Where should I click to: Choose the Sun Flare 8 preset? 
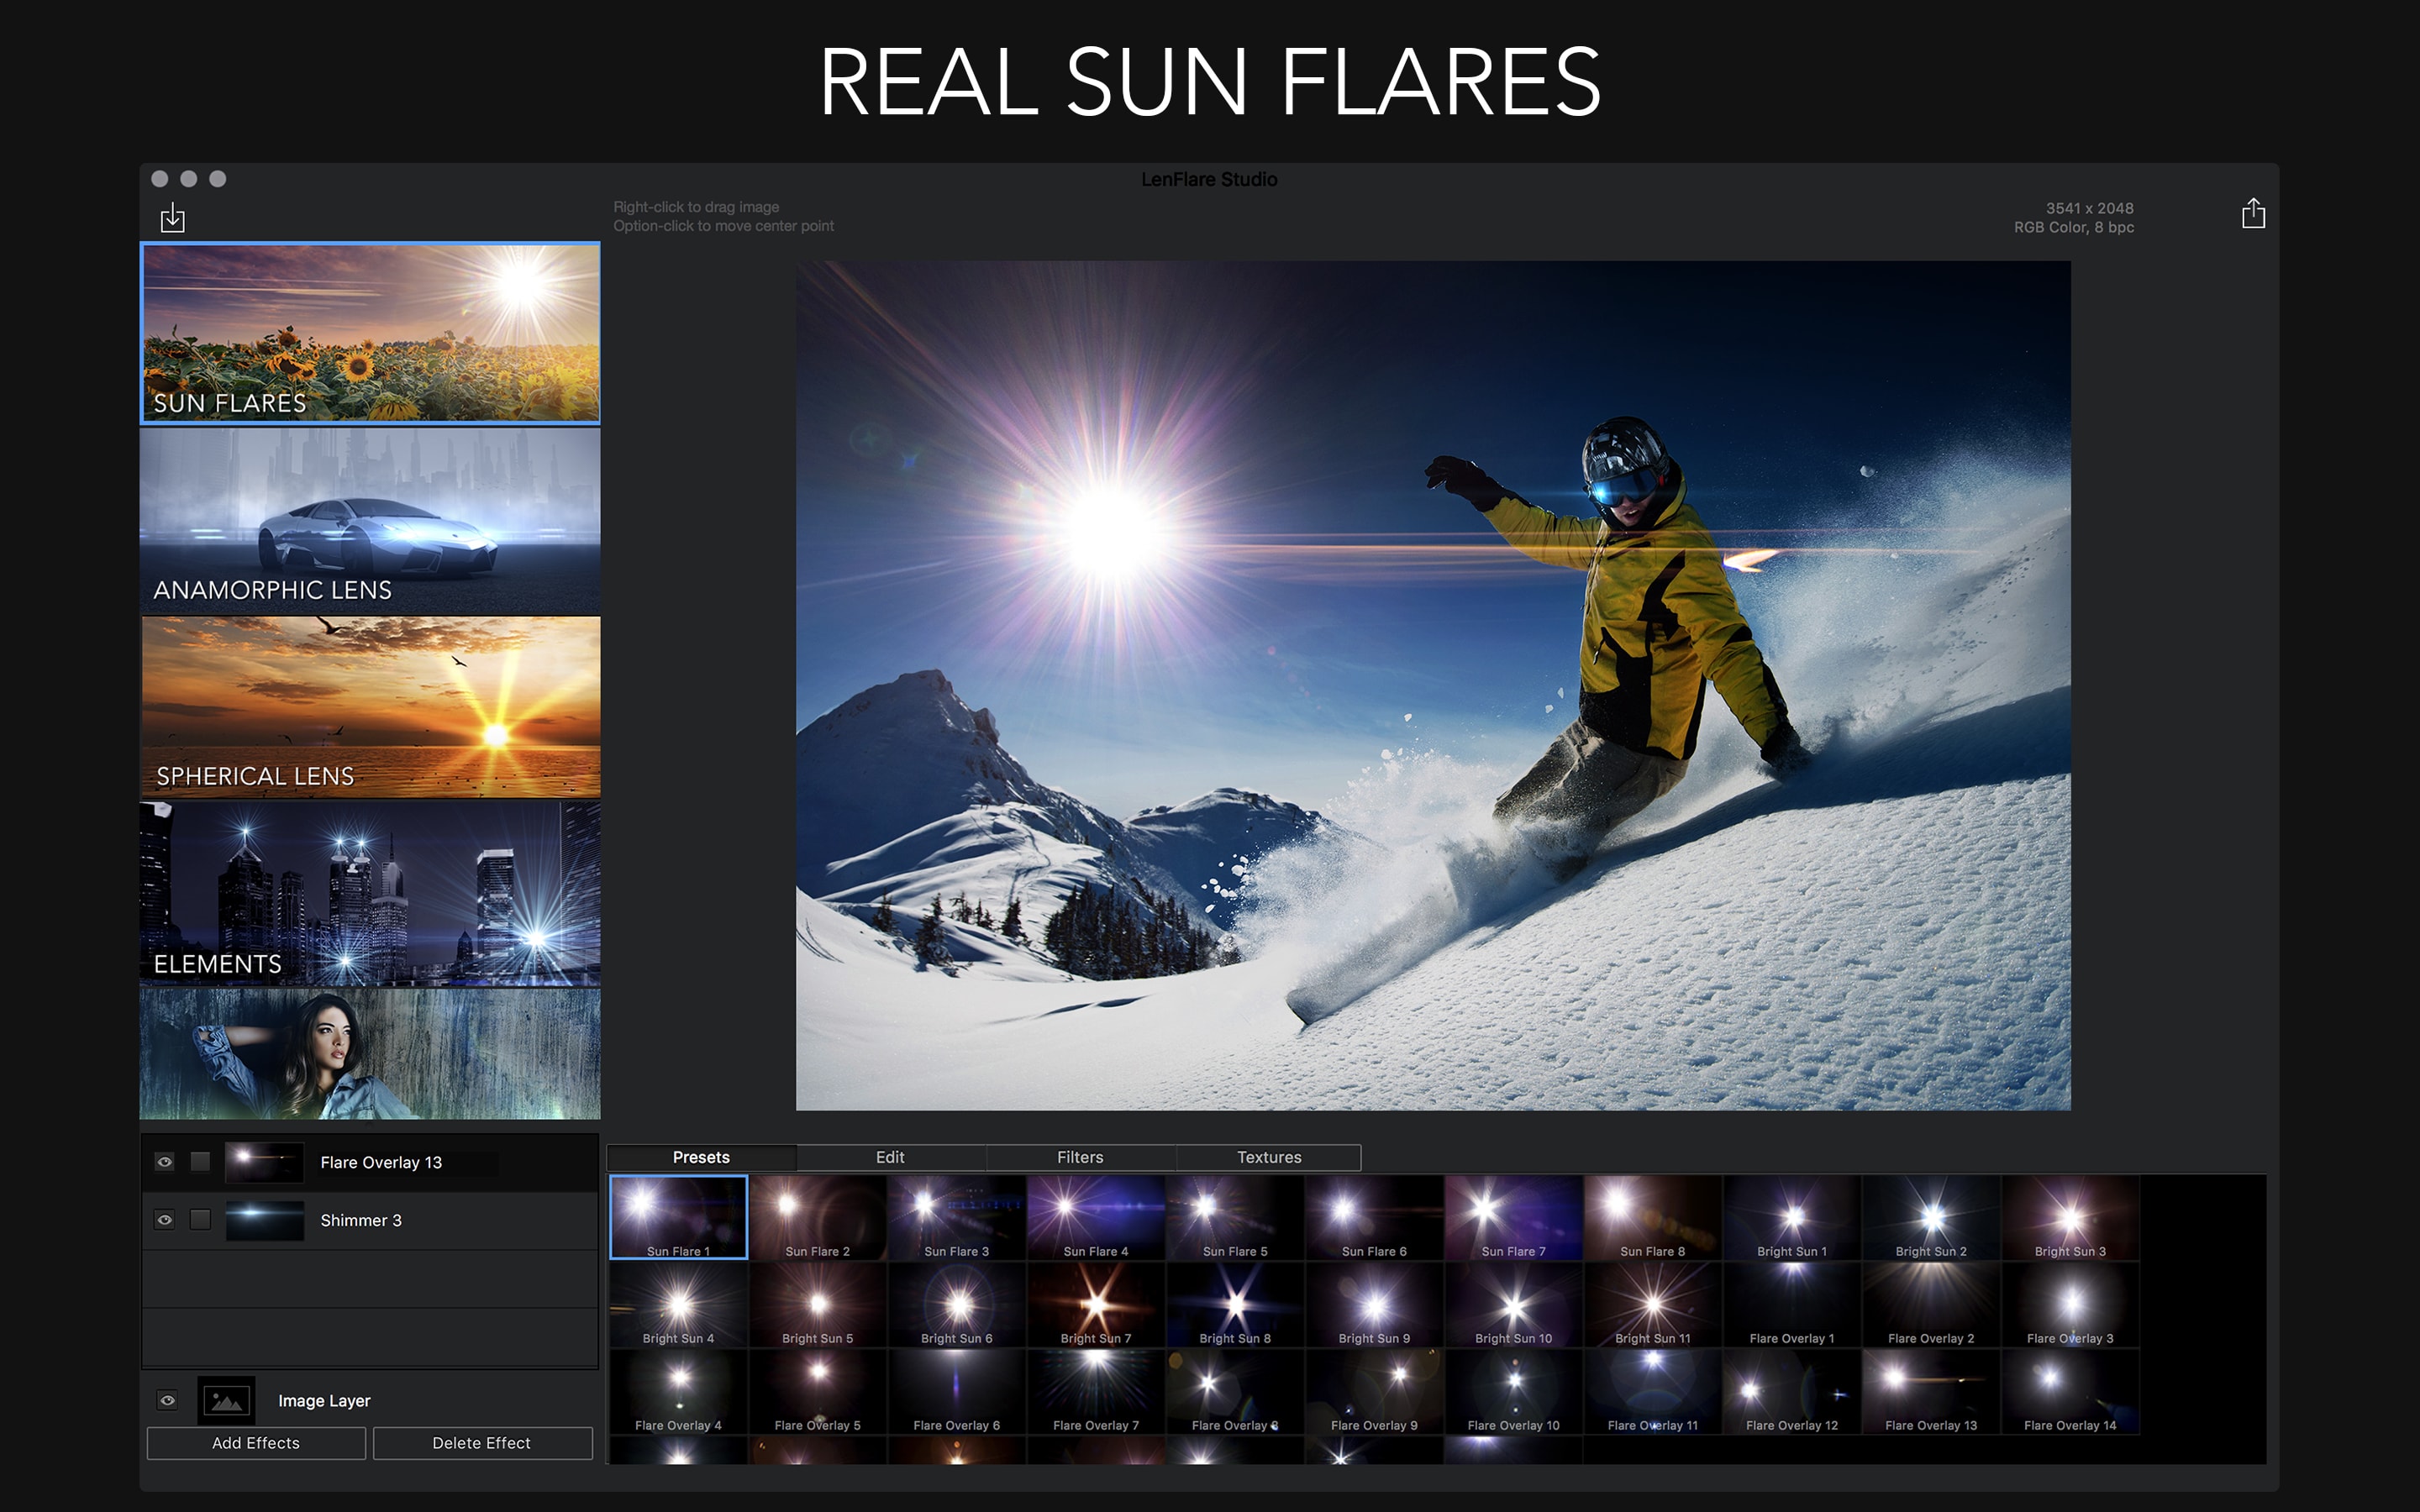pyautogui.click(x=1653, y=1217)
